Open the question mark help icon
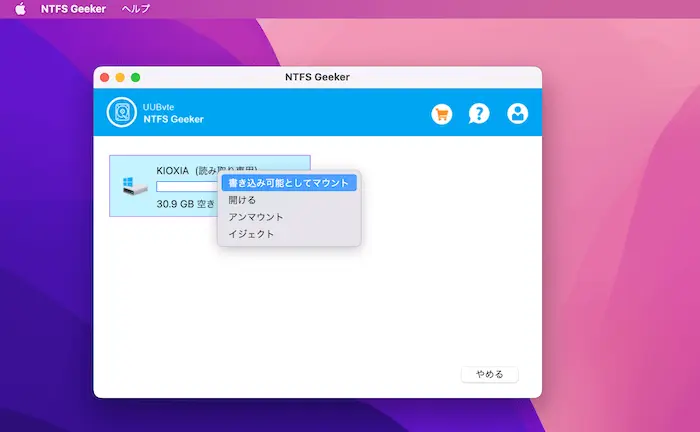Viewport: 700px width, 432px height. (x=479, y=114)
